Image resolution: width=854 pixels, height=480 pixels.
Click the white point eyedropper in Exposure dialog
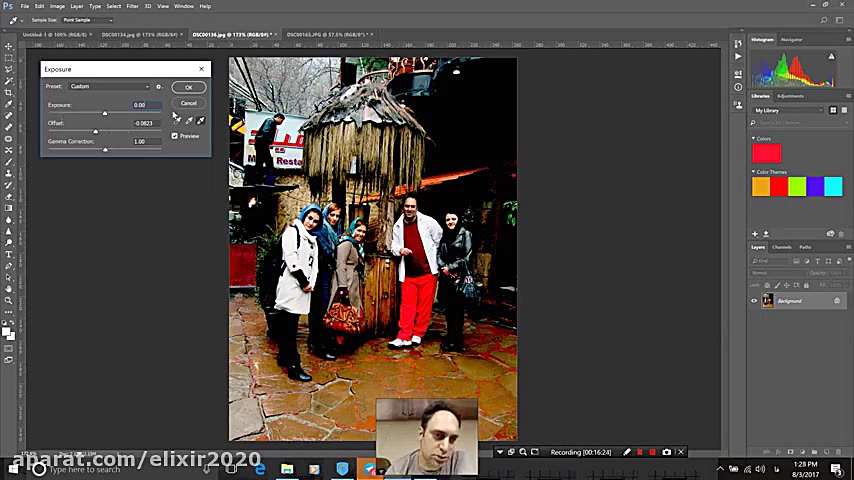pyautogui.click(x=200, y=120)
